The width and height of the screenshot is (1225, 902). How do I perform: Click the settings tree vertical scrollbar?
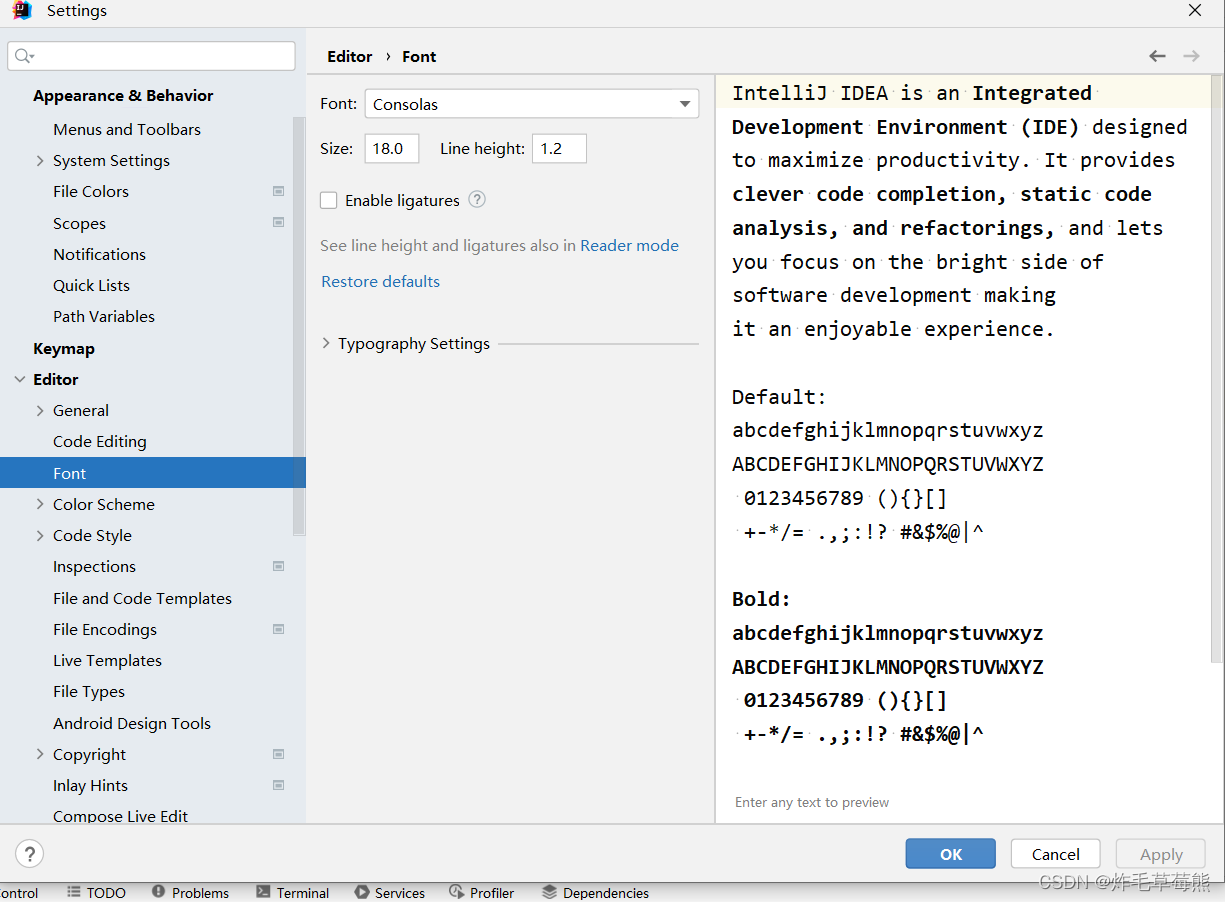click(299, 325)
